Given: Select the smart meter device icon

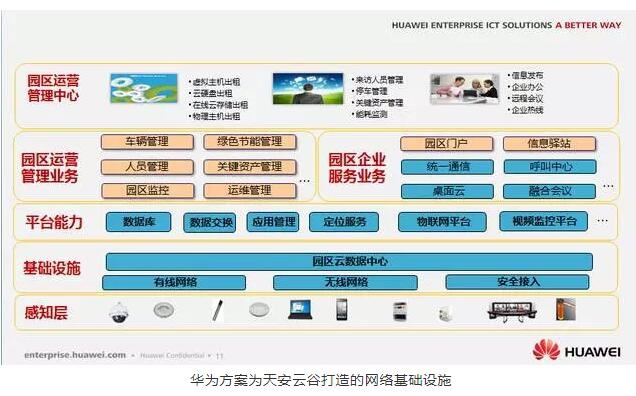Looking at the screenshot, I should 400,312.
